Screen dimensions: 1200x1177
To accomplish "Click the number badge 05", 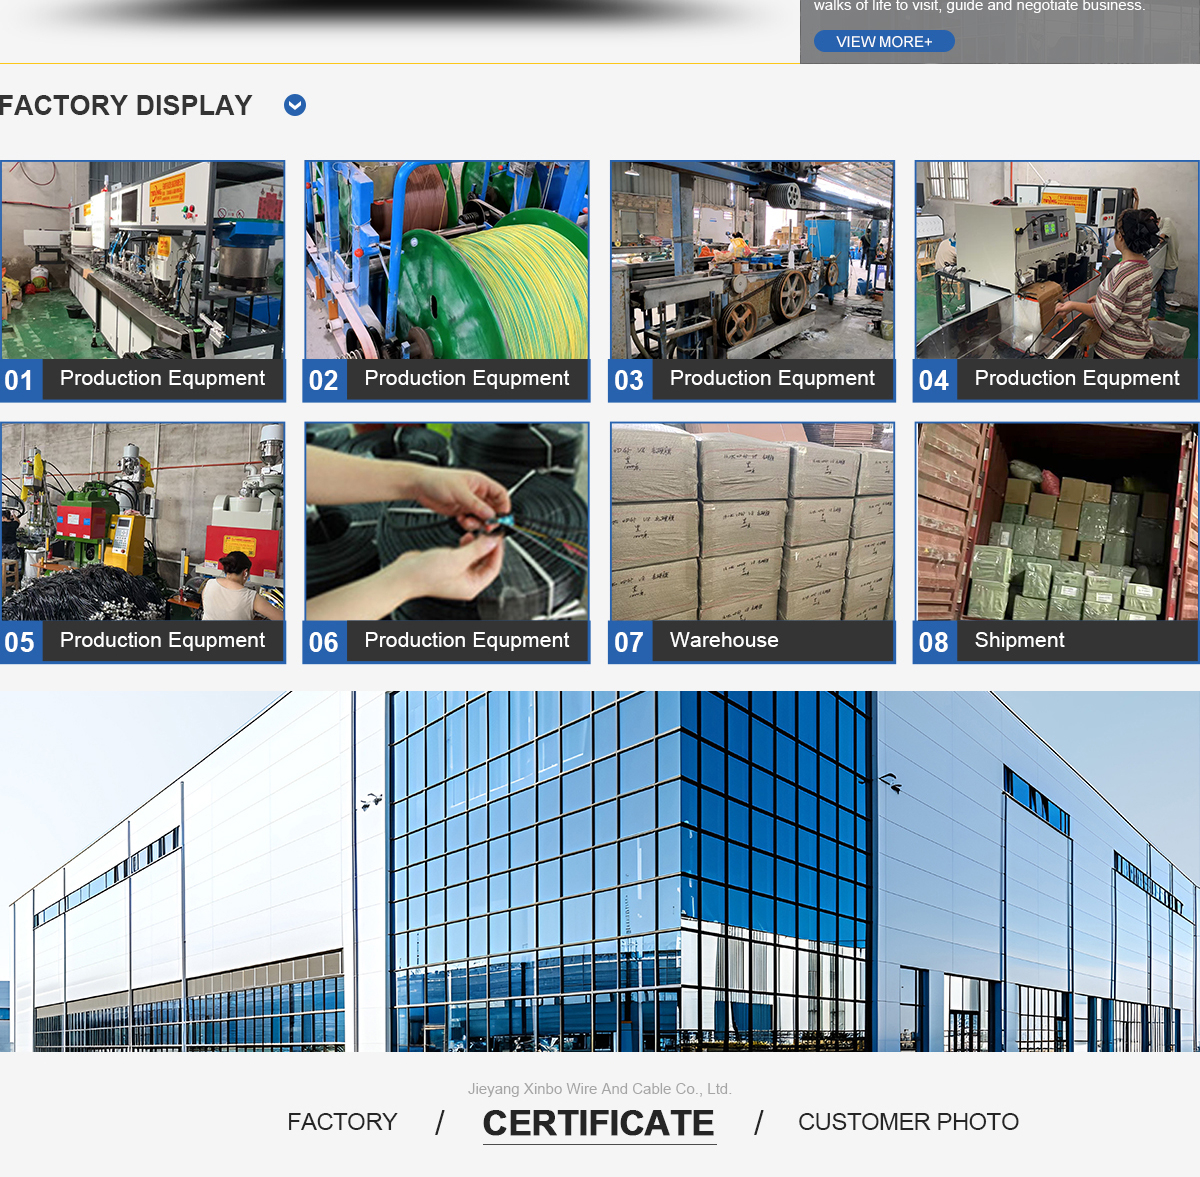I will point(20,642).
